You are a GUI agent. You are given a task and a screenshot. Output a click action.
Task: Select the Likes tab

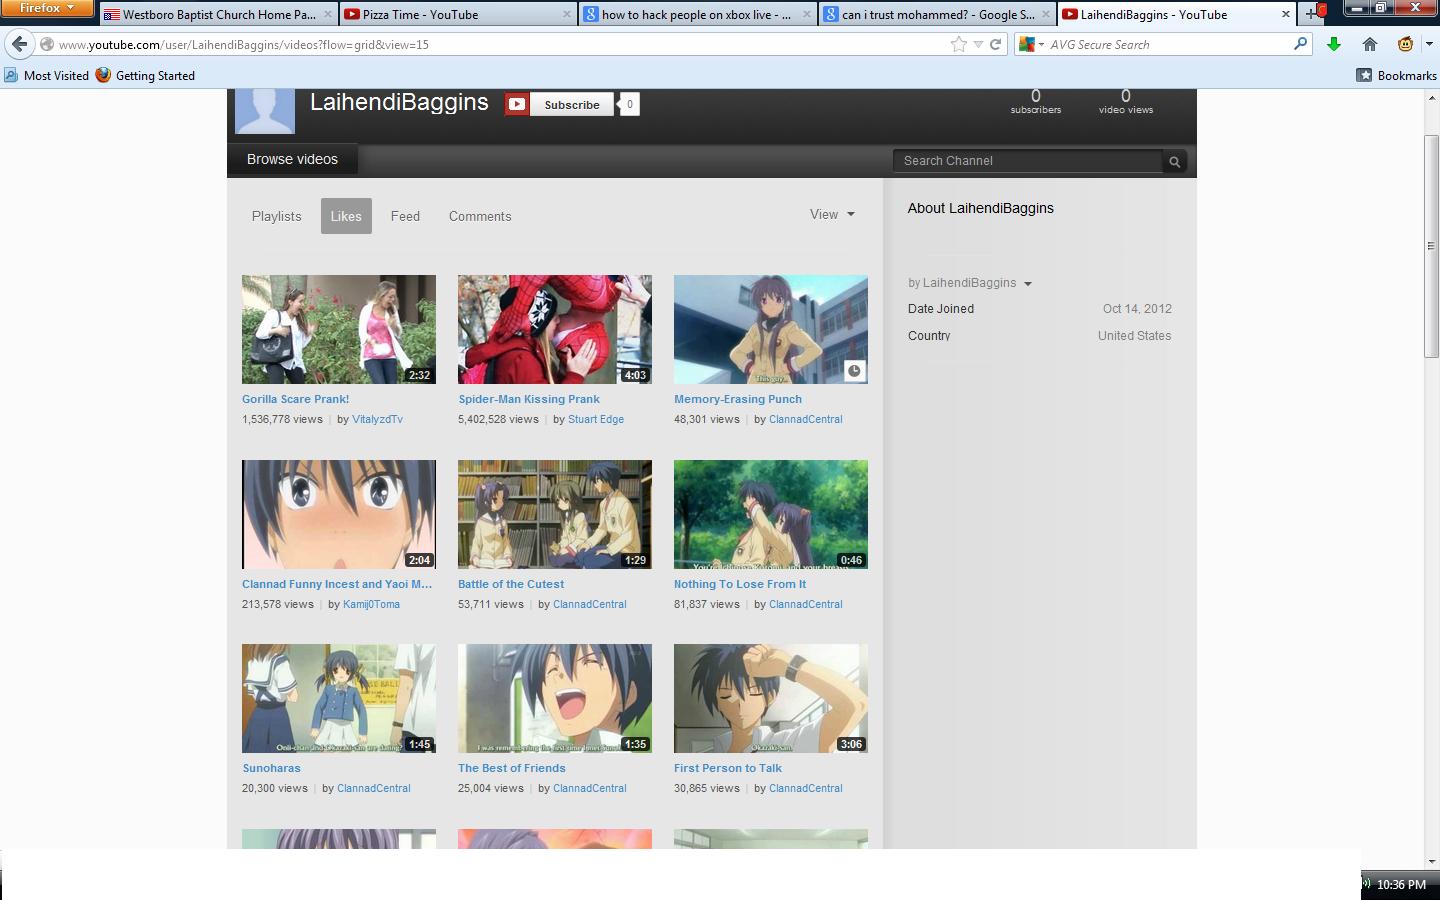346,216
